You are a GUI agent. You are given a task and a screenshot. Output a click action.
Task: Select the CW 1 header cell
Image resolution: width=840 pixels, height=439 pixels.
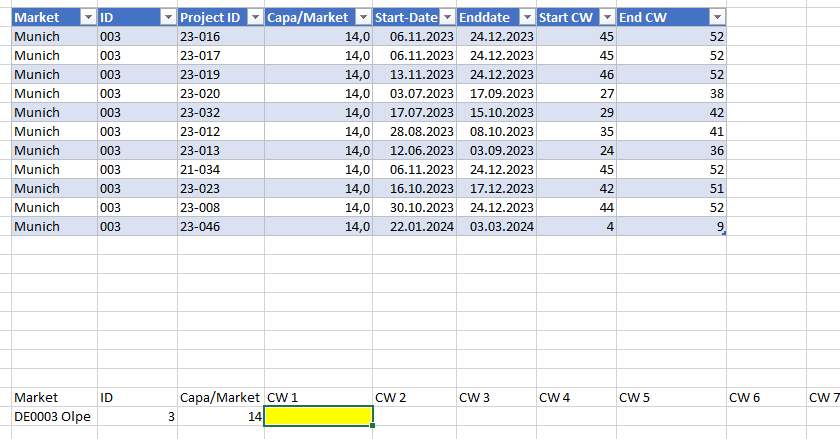319,397
